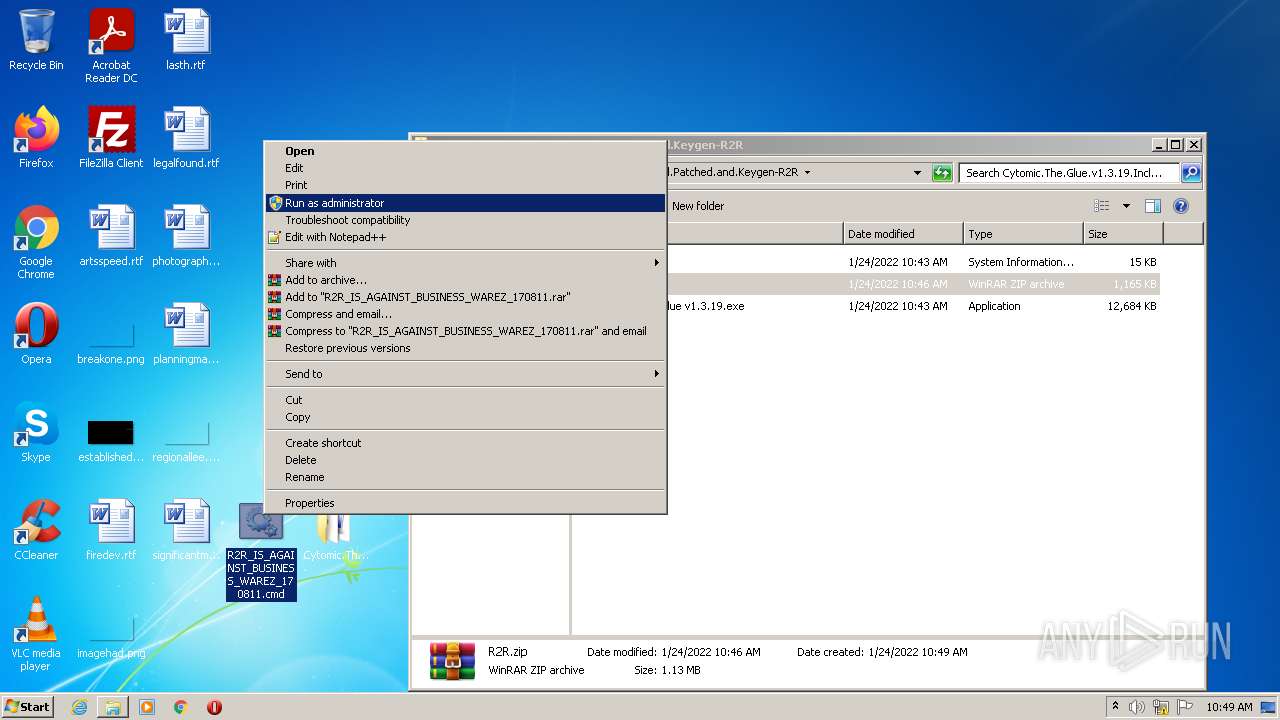Sort by the Size column header

[x=1123, y=234]
